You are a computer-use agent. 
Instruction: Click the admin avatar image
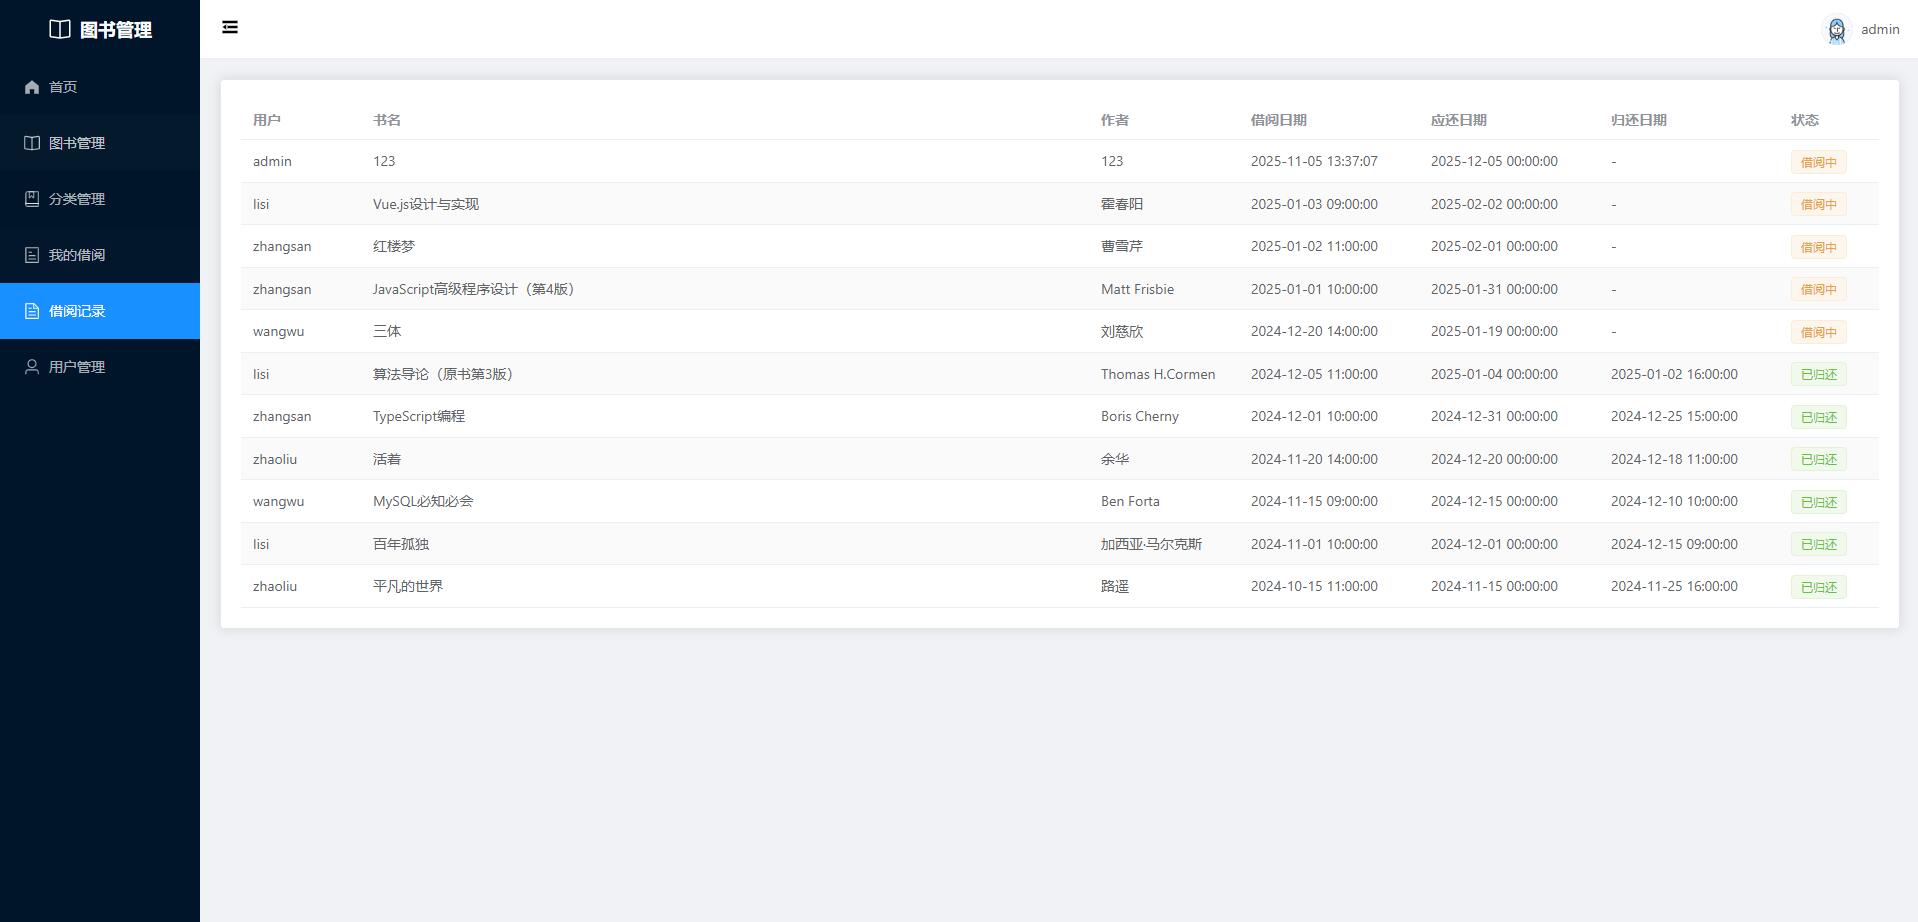point(1836,30)
